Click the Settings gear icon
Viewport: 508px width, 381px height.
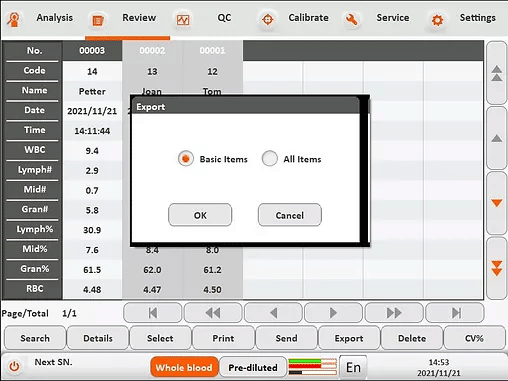(x=437, y=20)
